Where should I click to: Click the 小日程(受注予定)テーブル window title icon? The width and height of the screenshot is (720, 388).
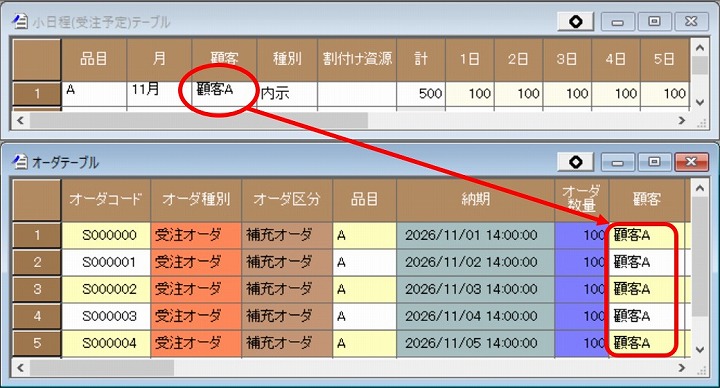click(19, 22)
